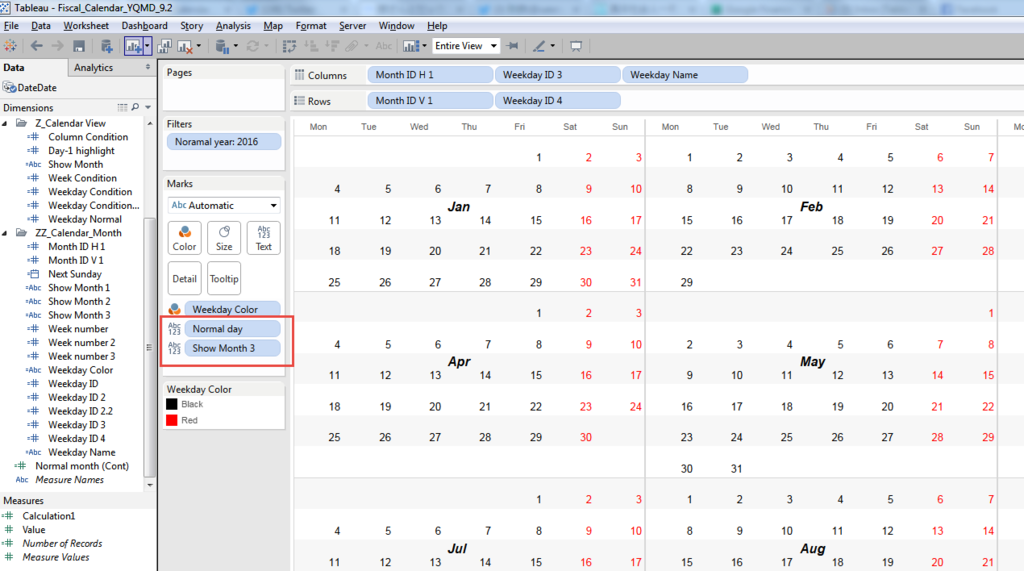Click the Jan month label in calendar

(458, 206)
